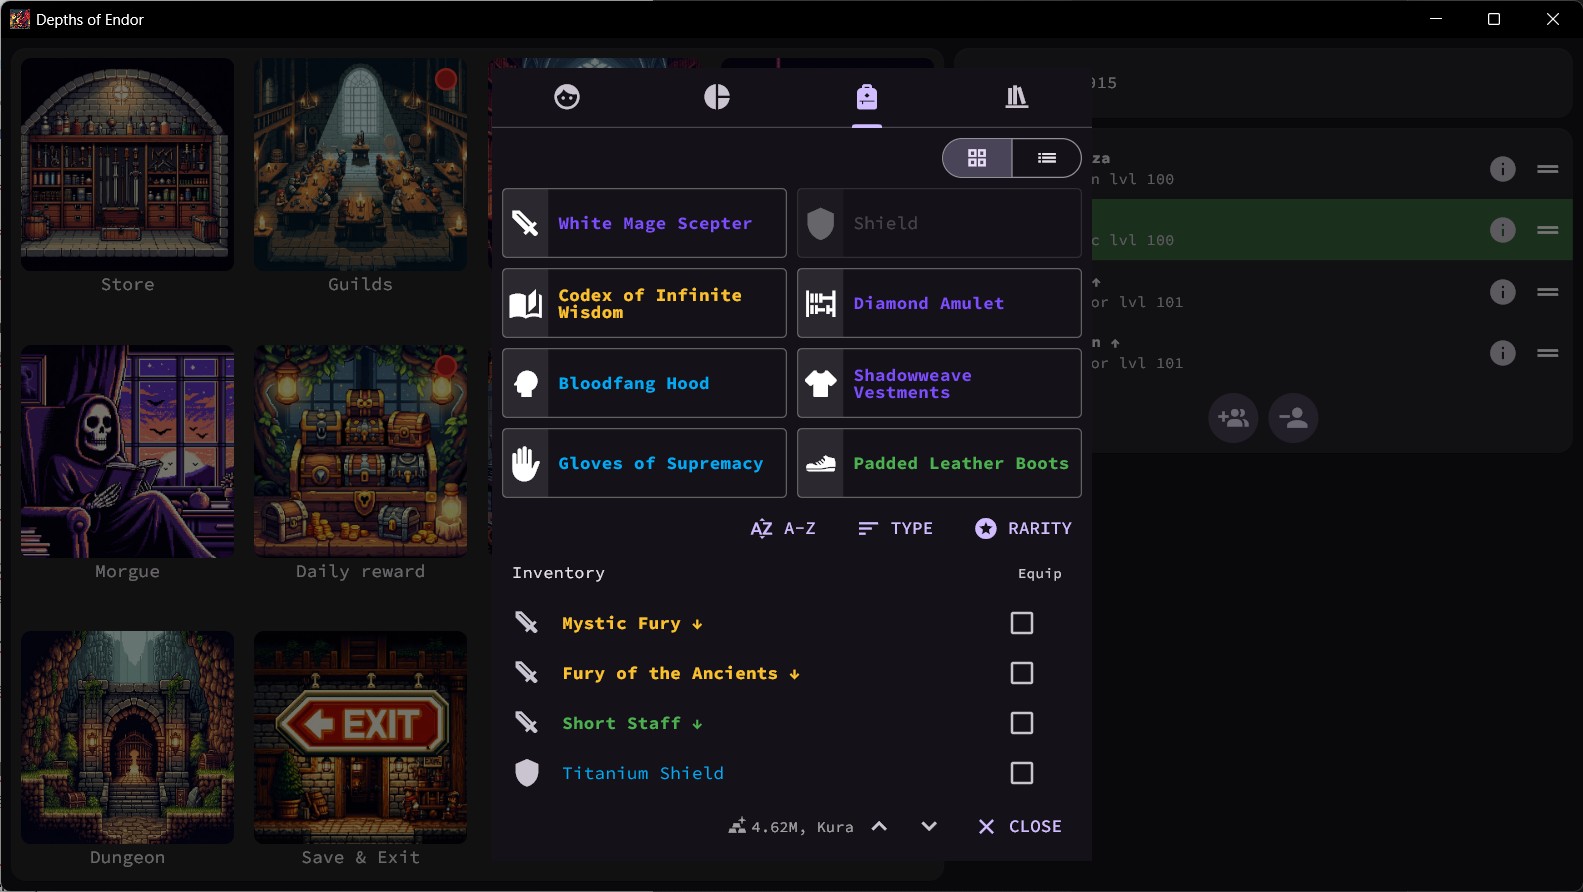
Task: Check the Equip box for Short Staff
Action: [1022, 723]
